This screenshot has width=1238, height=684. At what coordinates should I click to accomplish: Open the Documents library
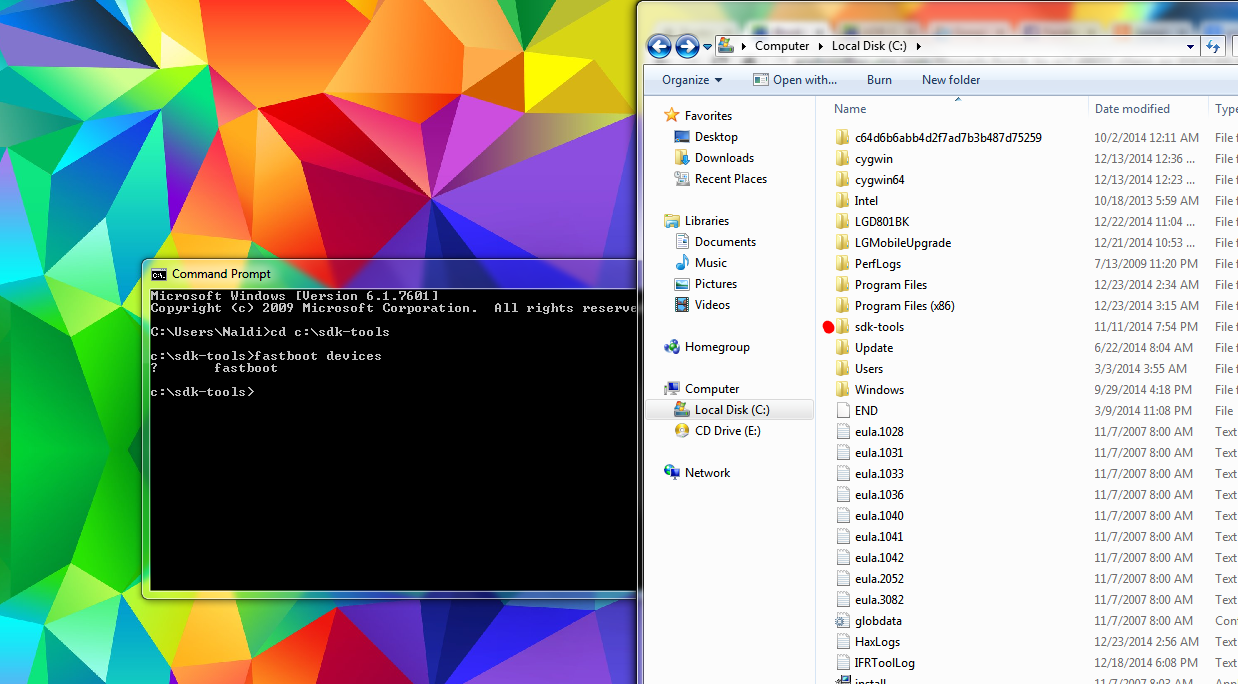725,242
